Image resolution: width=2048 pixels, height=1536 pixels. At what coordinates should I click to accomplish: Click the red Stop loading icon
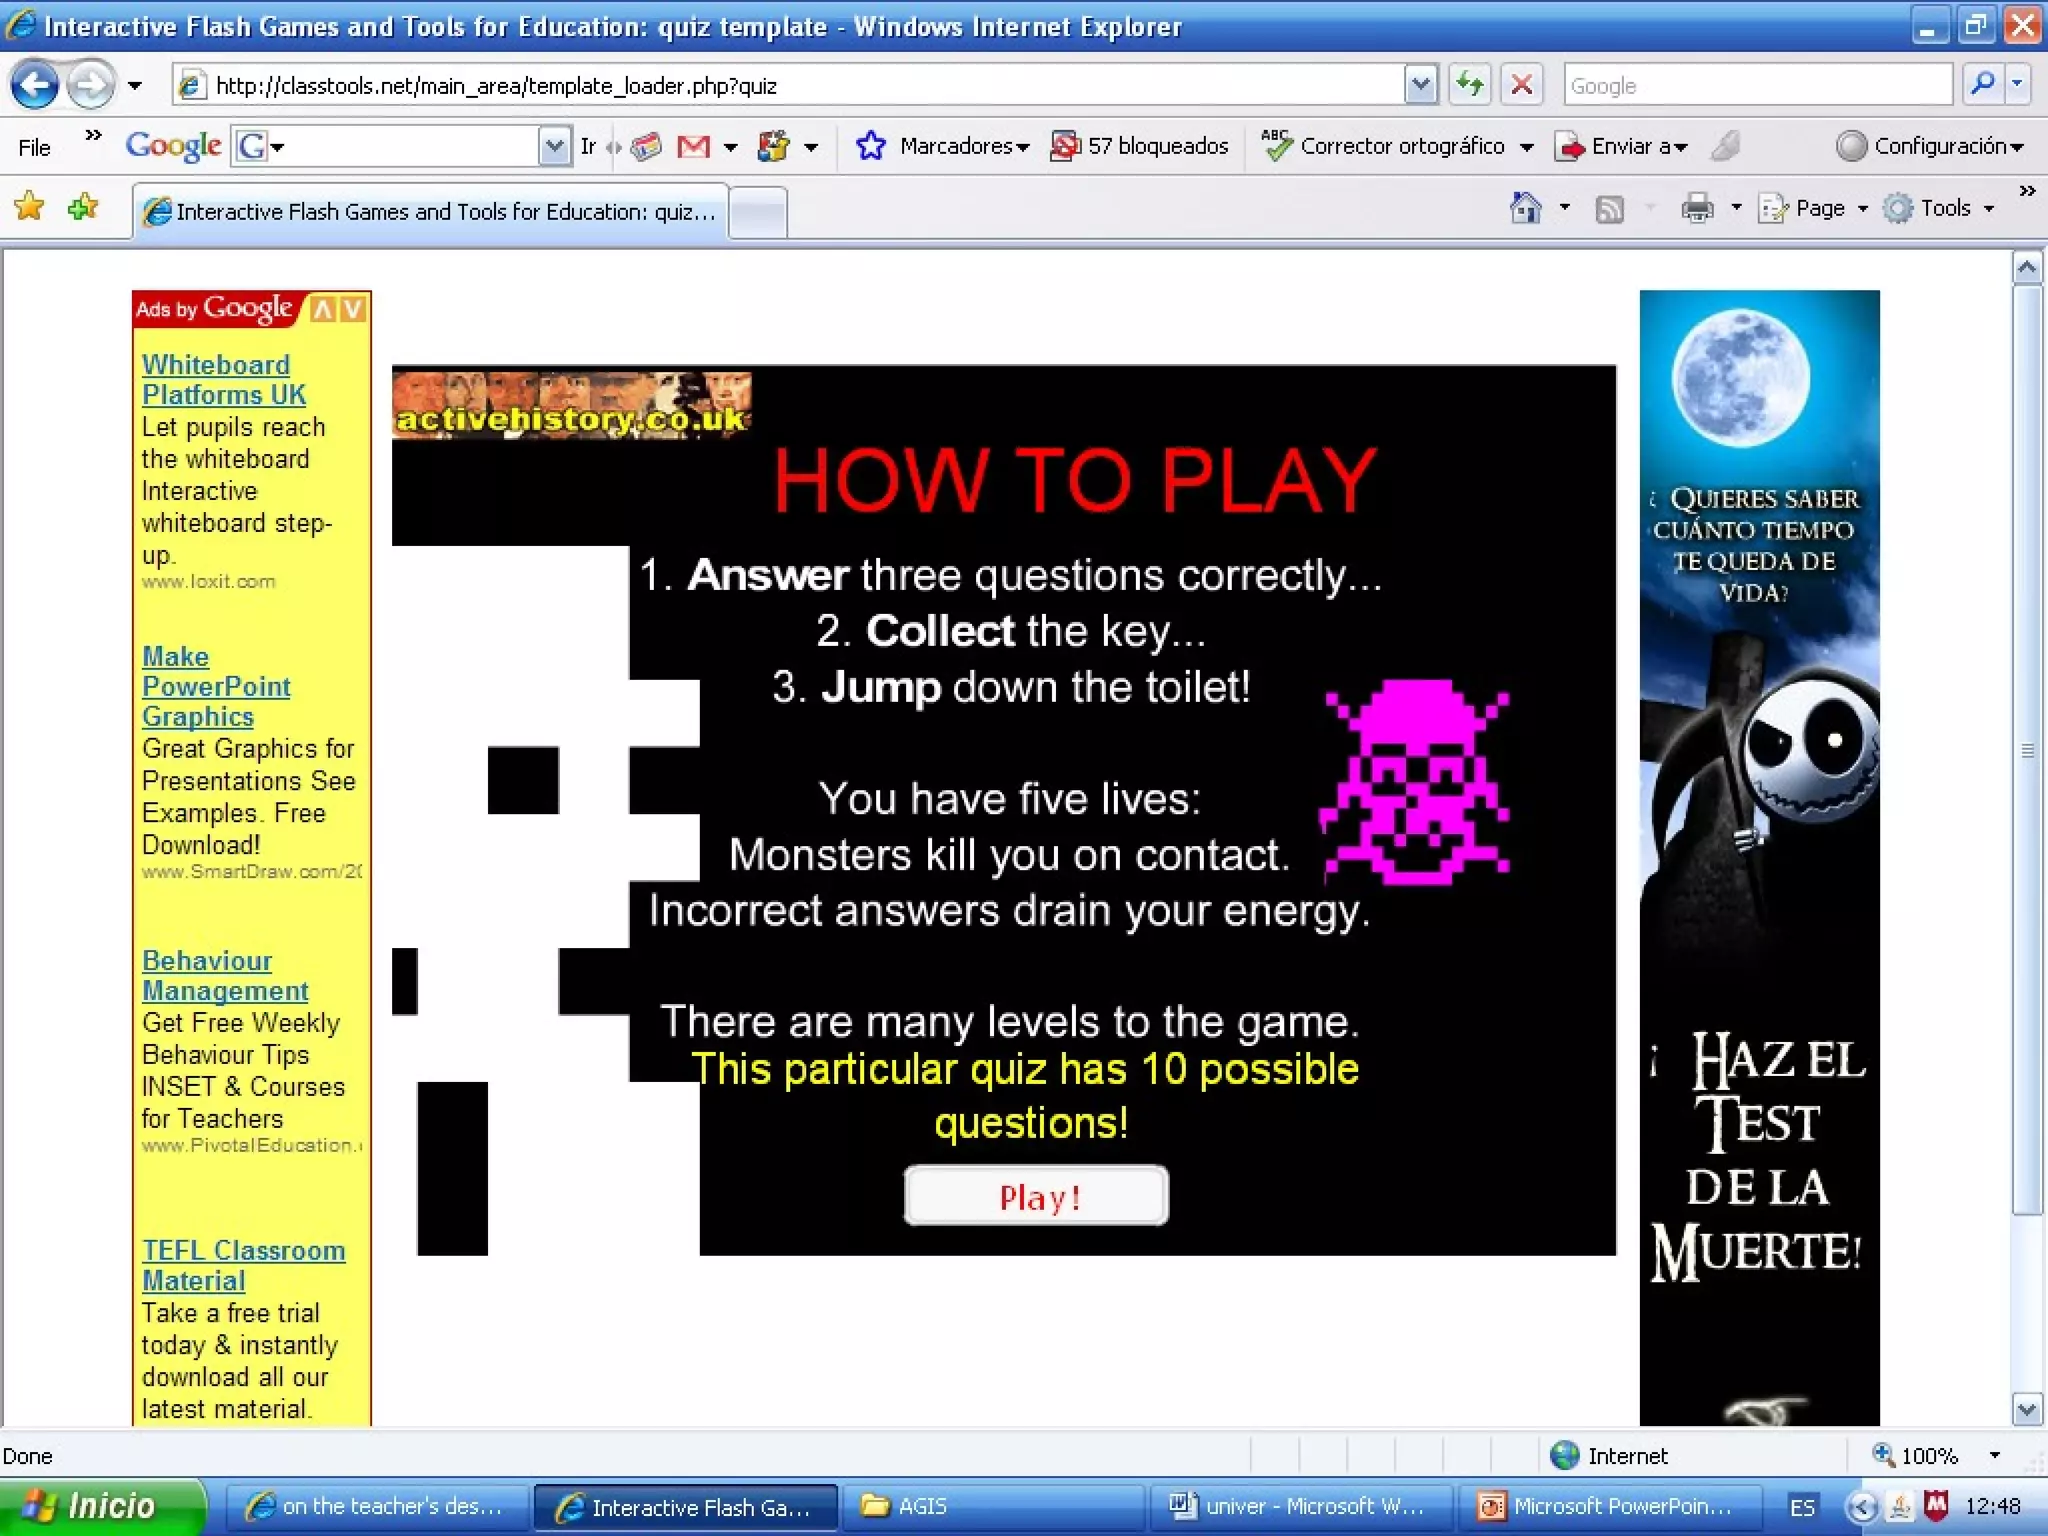point(1521,85)
